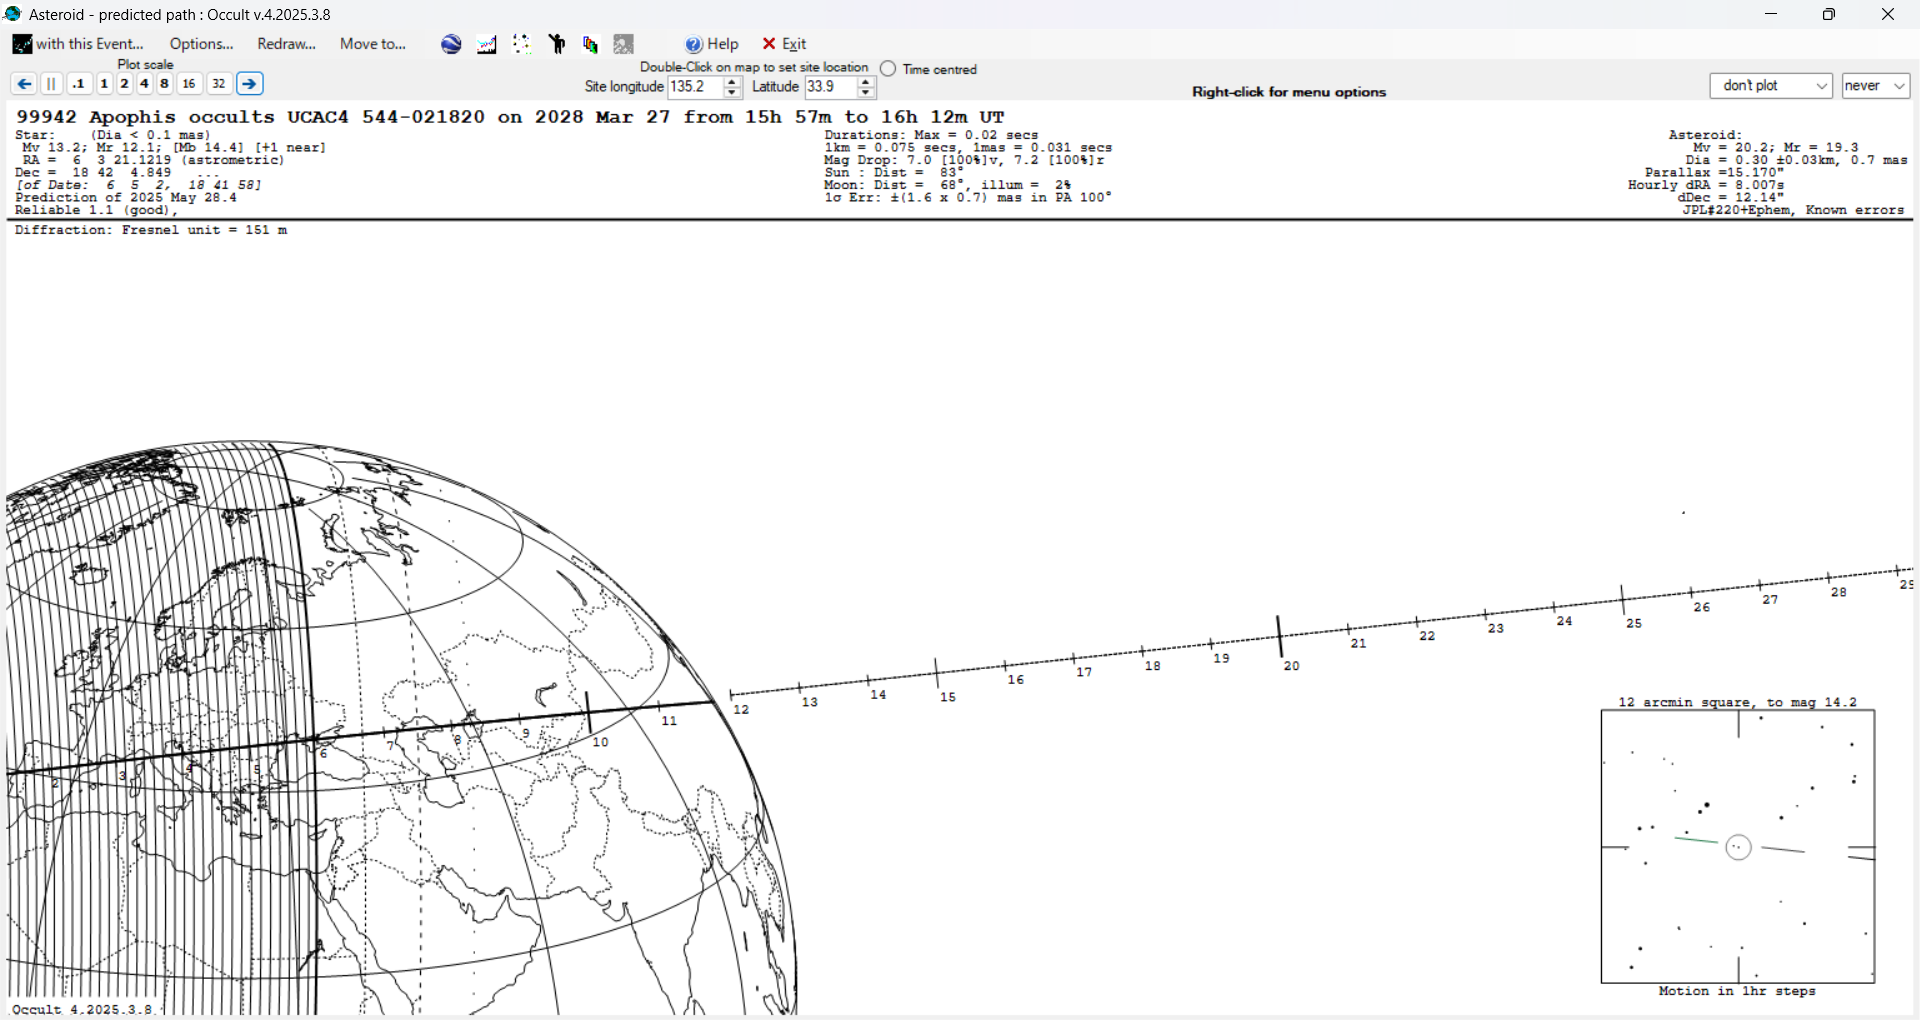Click path time marker 20 on the track

pyautogui.click(x=1280, y=636)
